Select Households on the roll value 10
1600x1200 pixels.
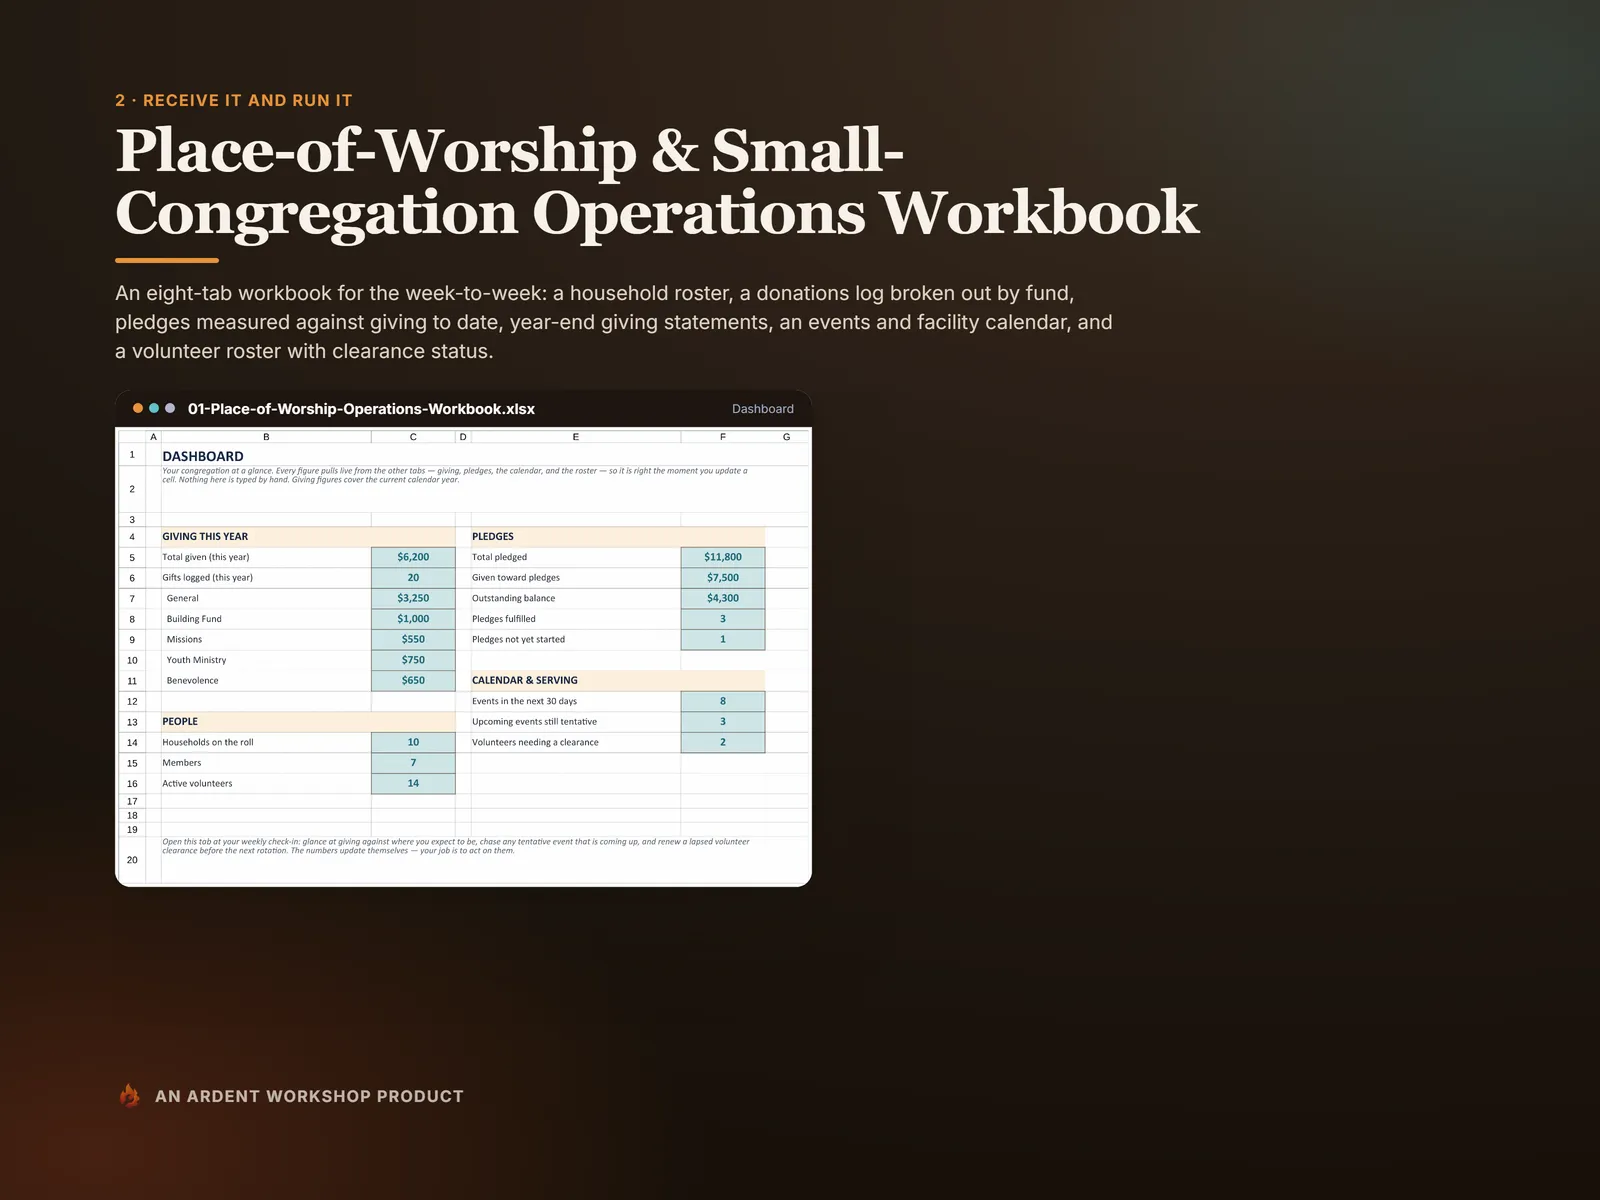[413, 742]
